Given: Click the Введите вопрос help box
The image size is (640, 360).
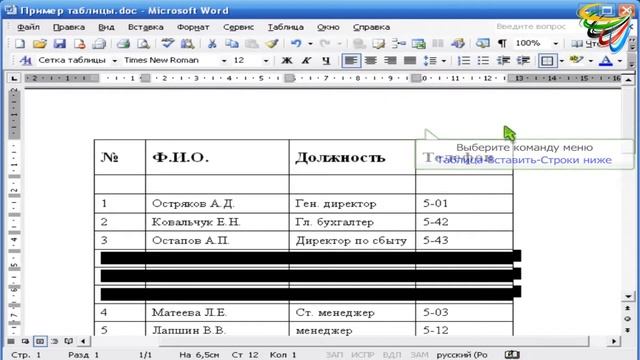Looking at the screenshot, I should pos(531,27).
